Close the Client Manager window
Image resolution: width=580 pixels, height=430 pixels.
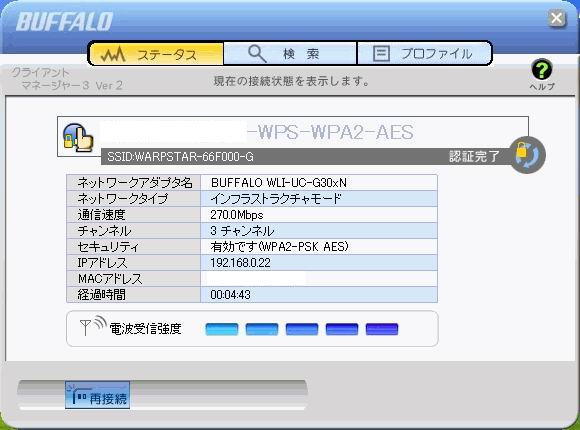pos(557,18)
